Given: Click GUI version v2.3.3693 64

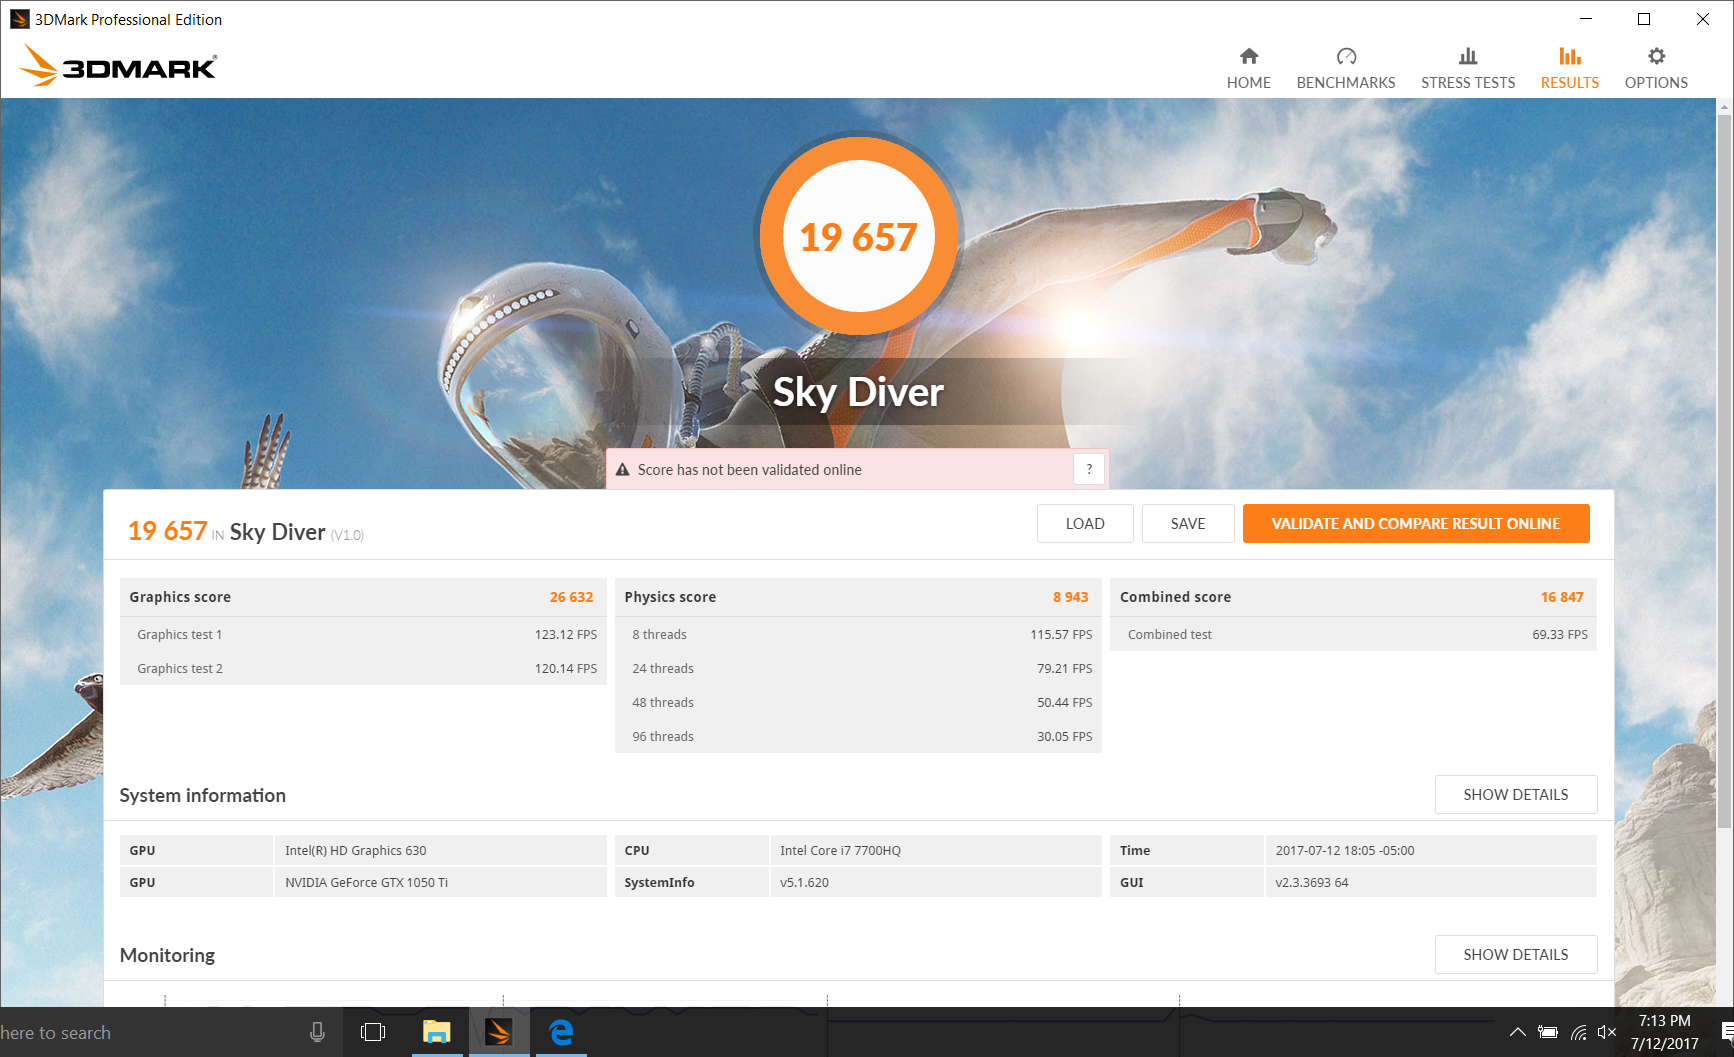Looking at the screenshot, I should click(x=1312, y=882).
